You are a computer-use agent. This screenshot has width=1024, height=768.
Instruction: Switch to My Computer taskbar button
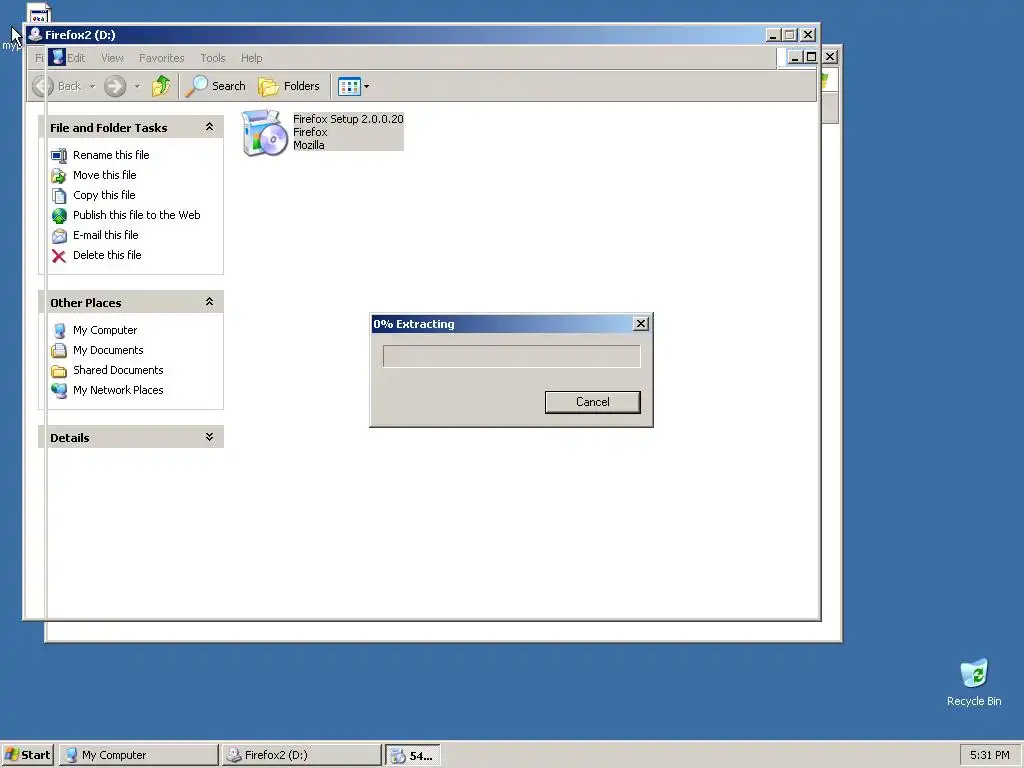click(138, 755)
